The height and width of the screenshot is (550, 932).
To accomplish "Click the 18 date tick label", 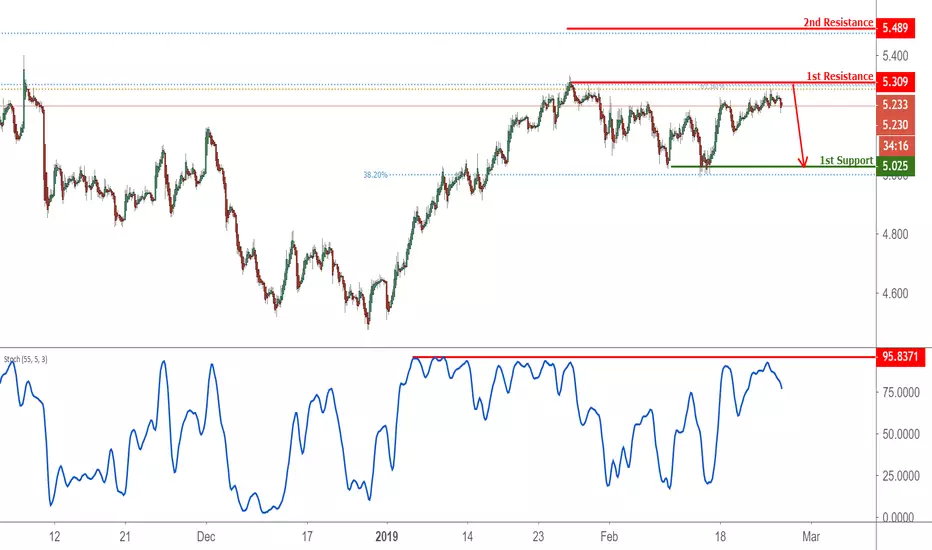I will click(x=720, y=537).
